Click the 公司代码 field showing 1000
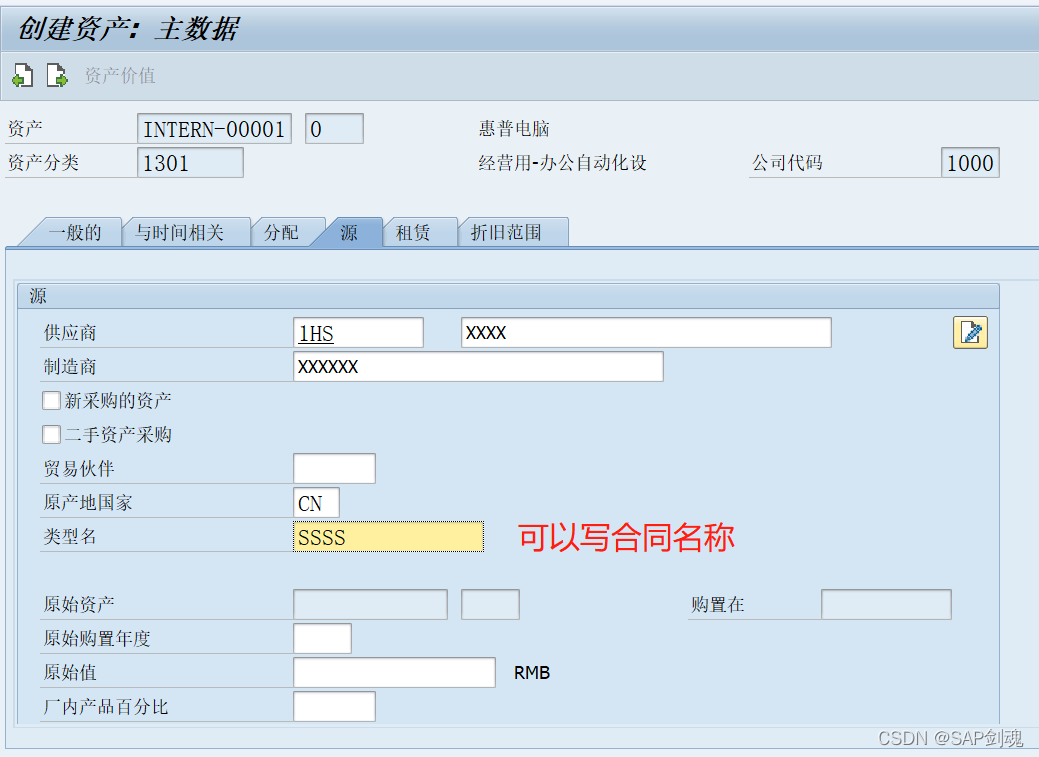 click(x=970, y=162)
